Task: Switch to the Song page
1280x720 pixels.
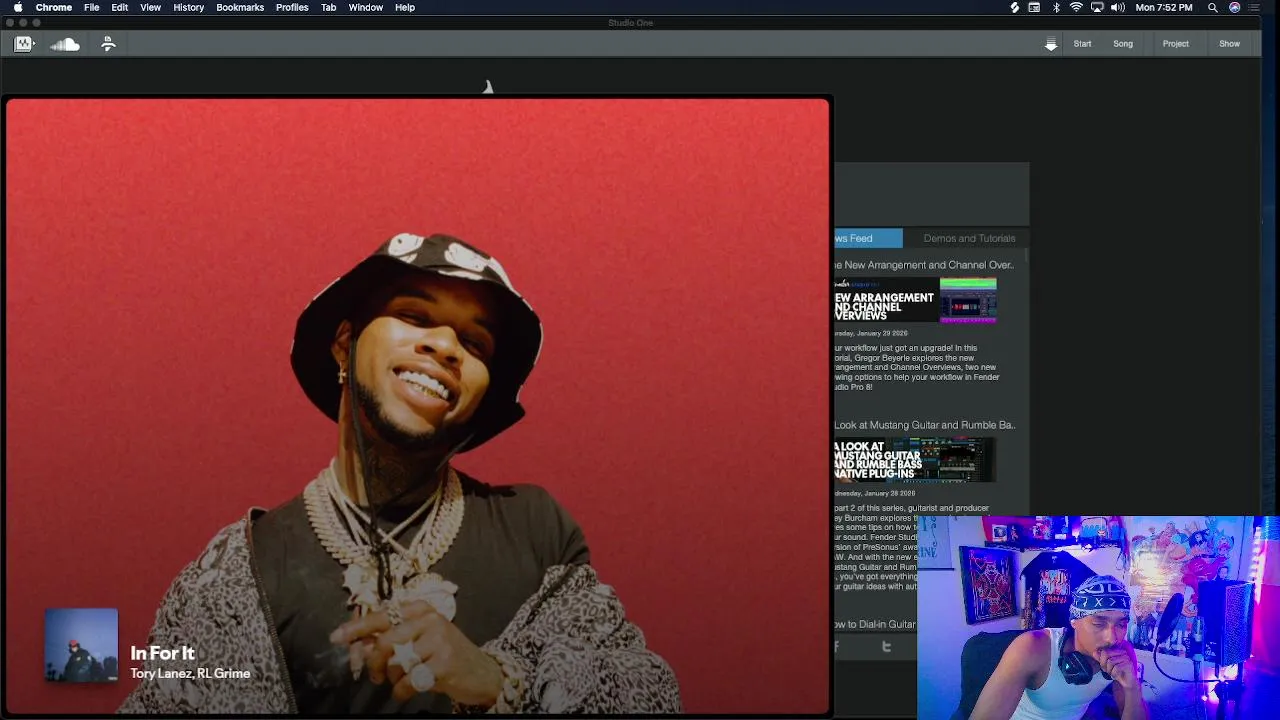Action: (x=1123, y=44)
